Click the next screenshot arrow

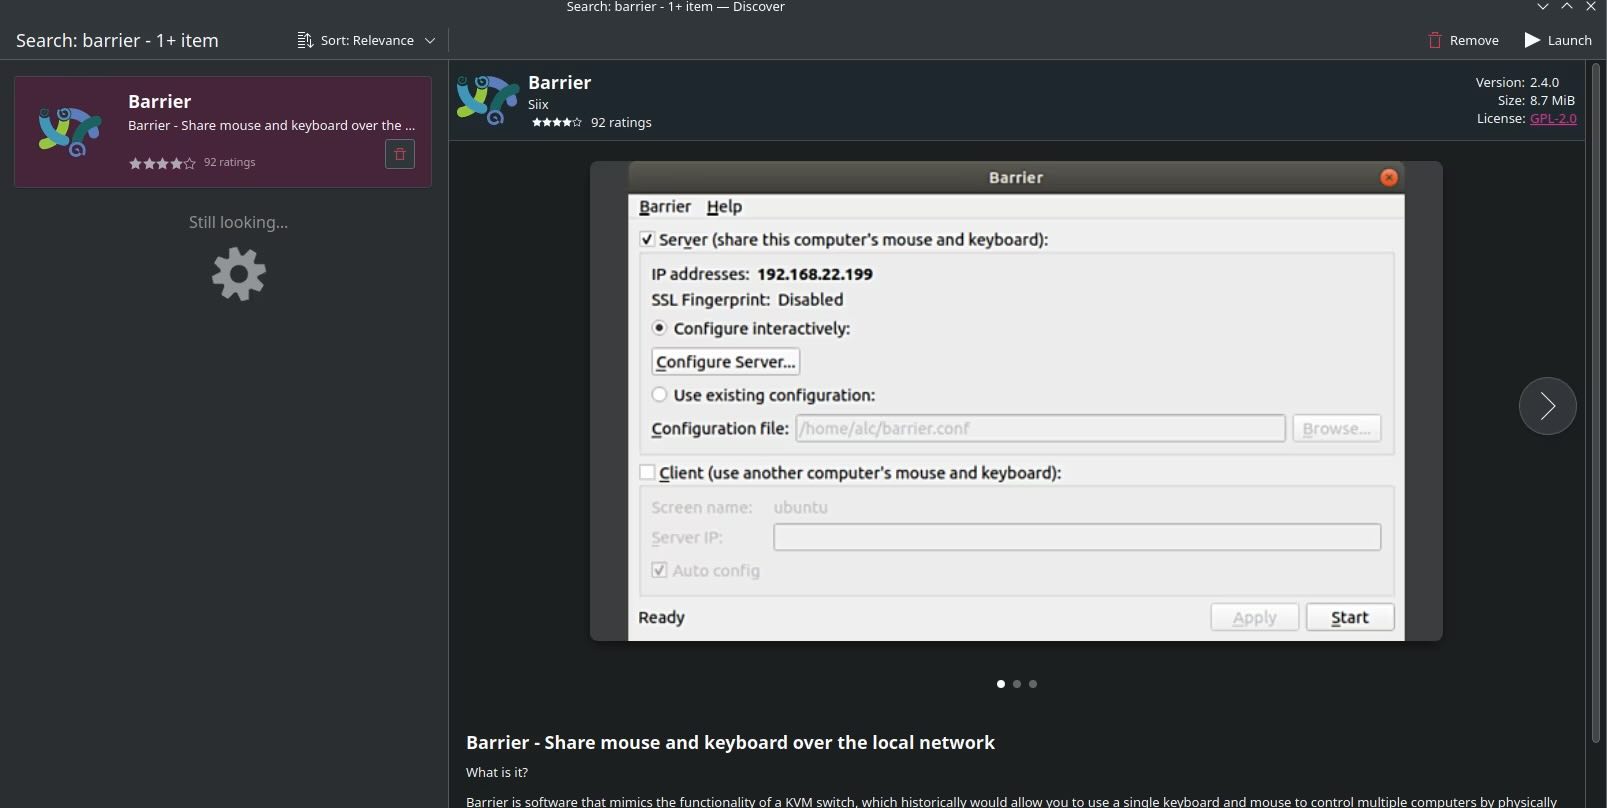pos(1547,406)
